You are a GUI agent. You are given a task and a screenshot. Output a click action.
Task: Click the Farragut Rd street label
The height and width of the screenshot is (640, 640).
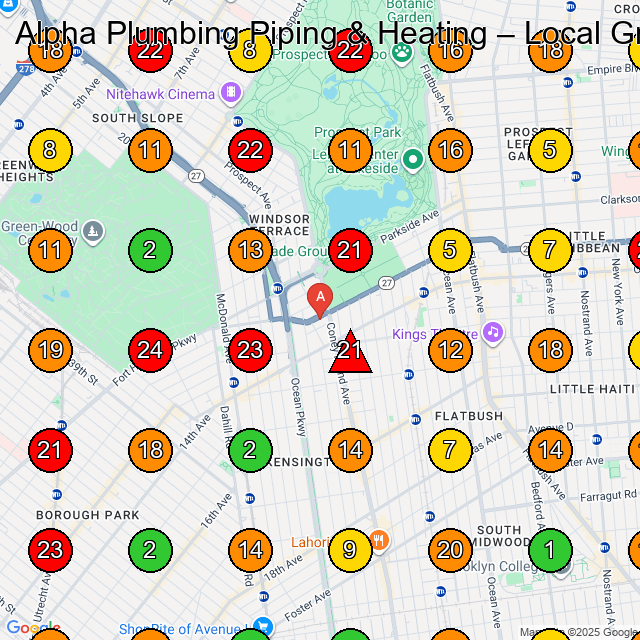click(609, 496)
